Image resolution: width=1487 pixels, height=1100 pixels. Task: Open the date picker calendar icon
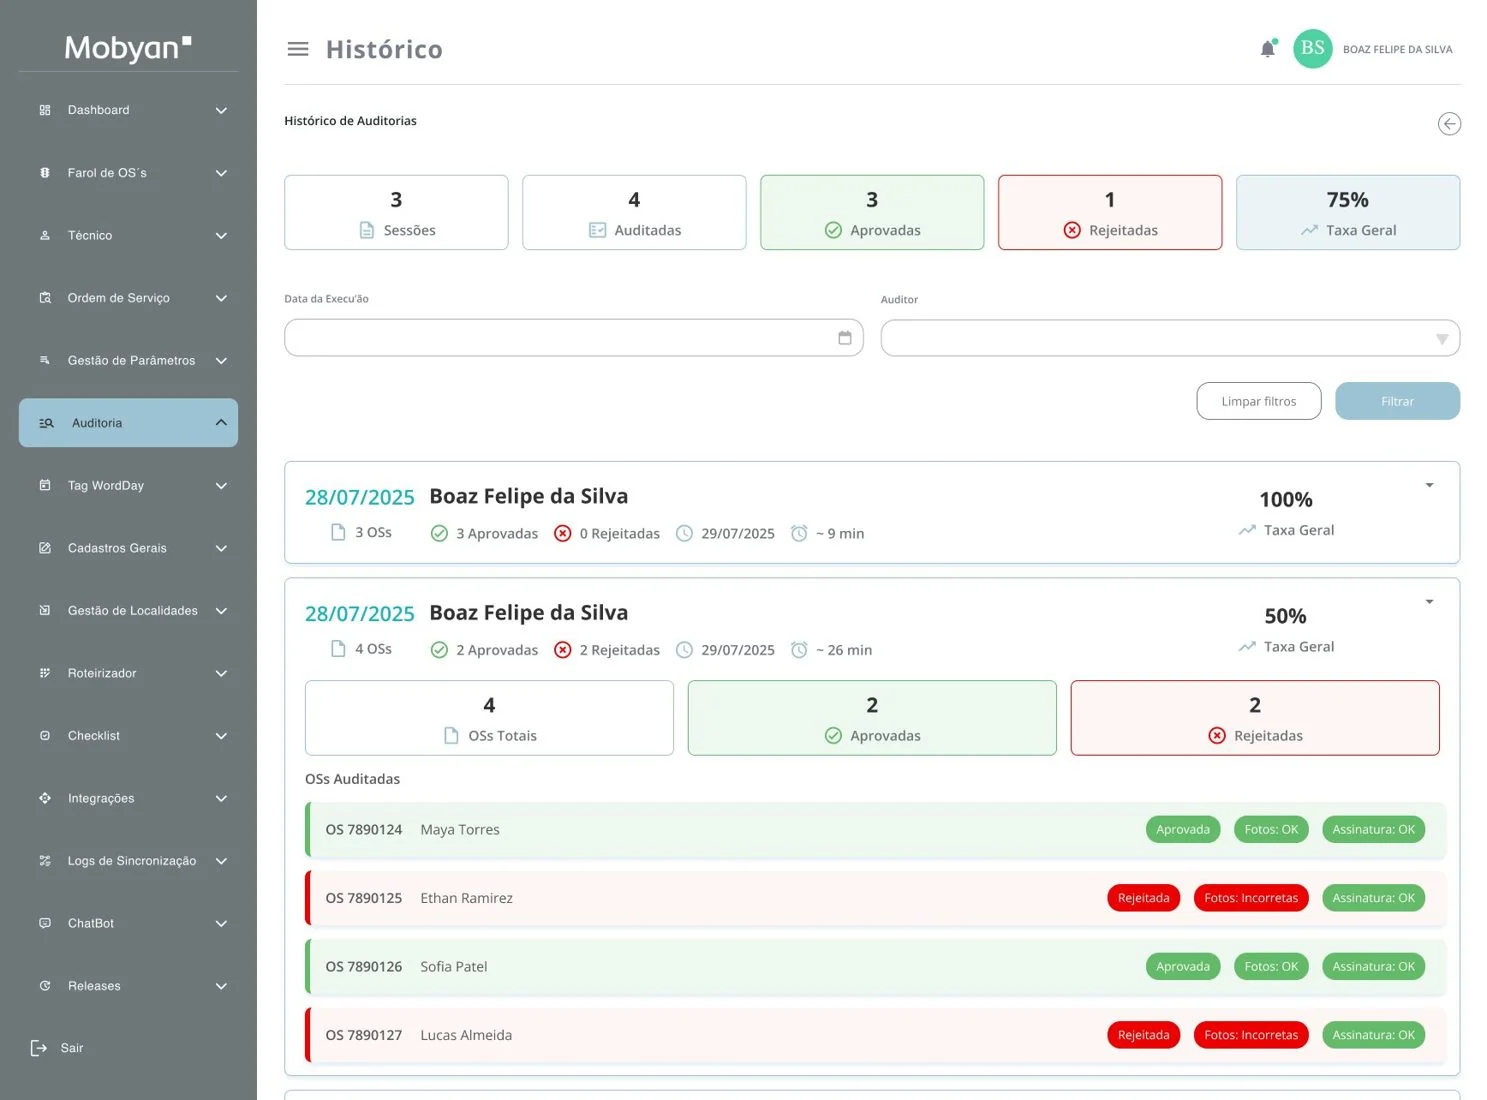coord(845,338)
